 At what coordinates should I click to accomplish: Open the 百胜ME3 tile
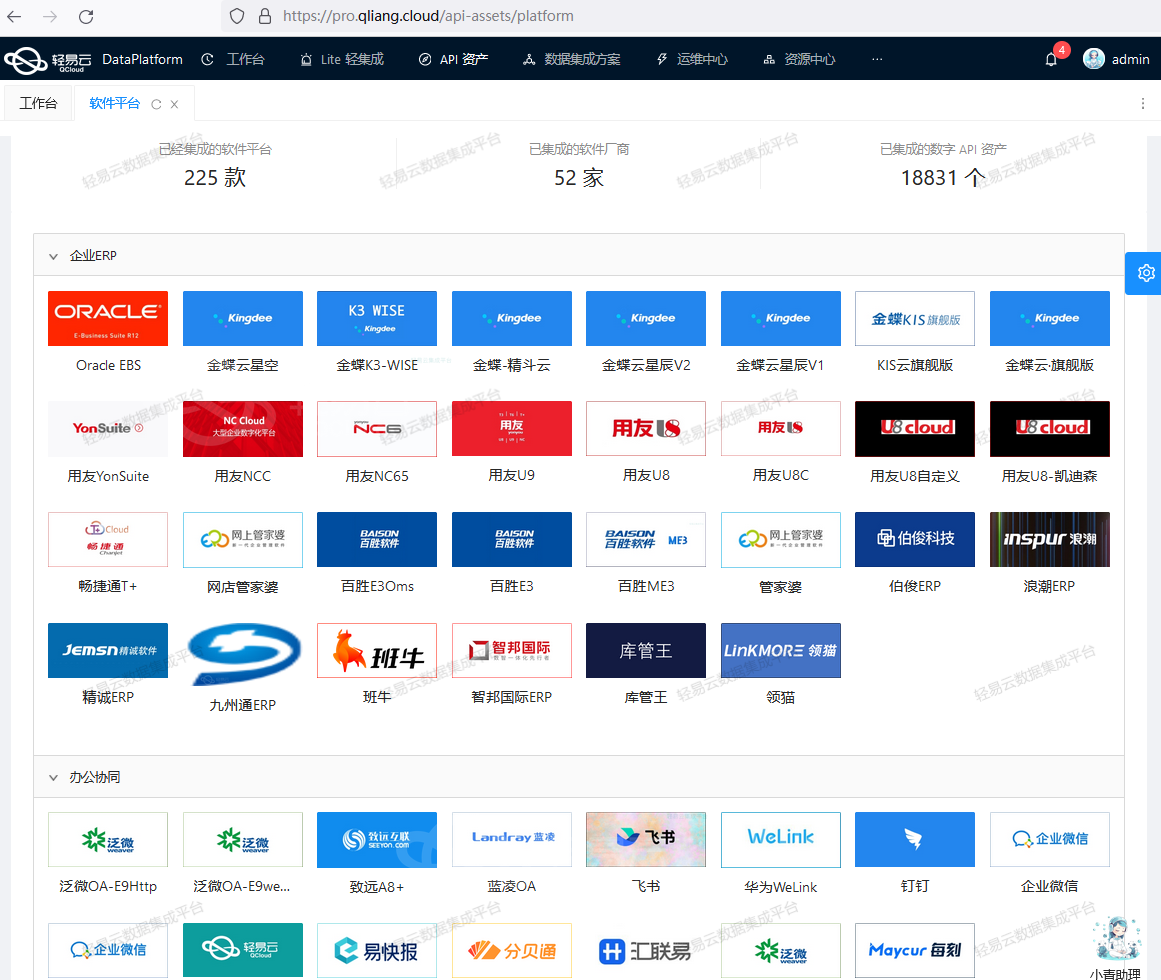(x=646, y=540)
